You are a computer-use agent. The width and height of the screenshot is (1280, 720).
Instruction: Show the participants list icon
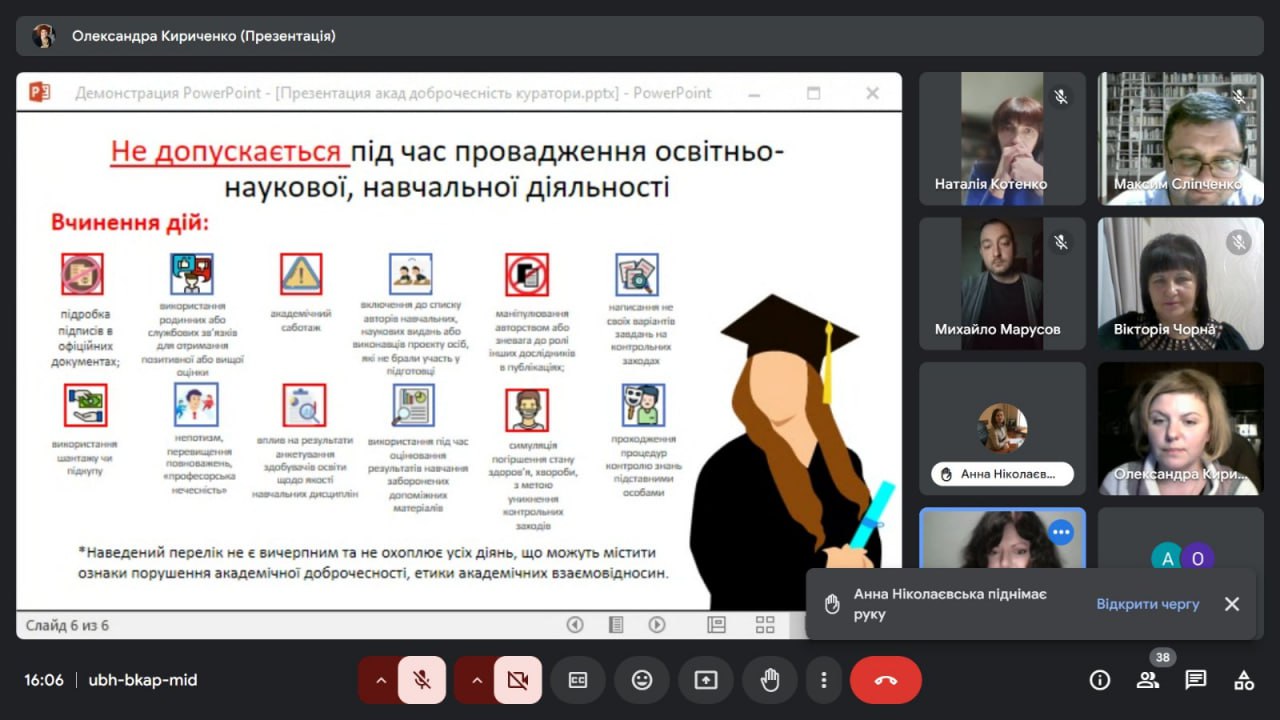1148,680
